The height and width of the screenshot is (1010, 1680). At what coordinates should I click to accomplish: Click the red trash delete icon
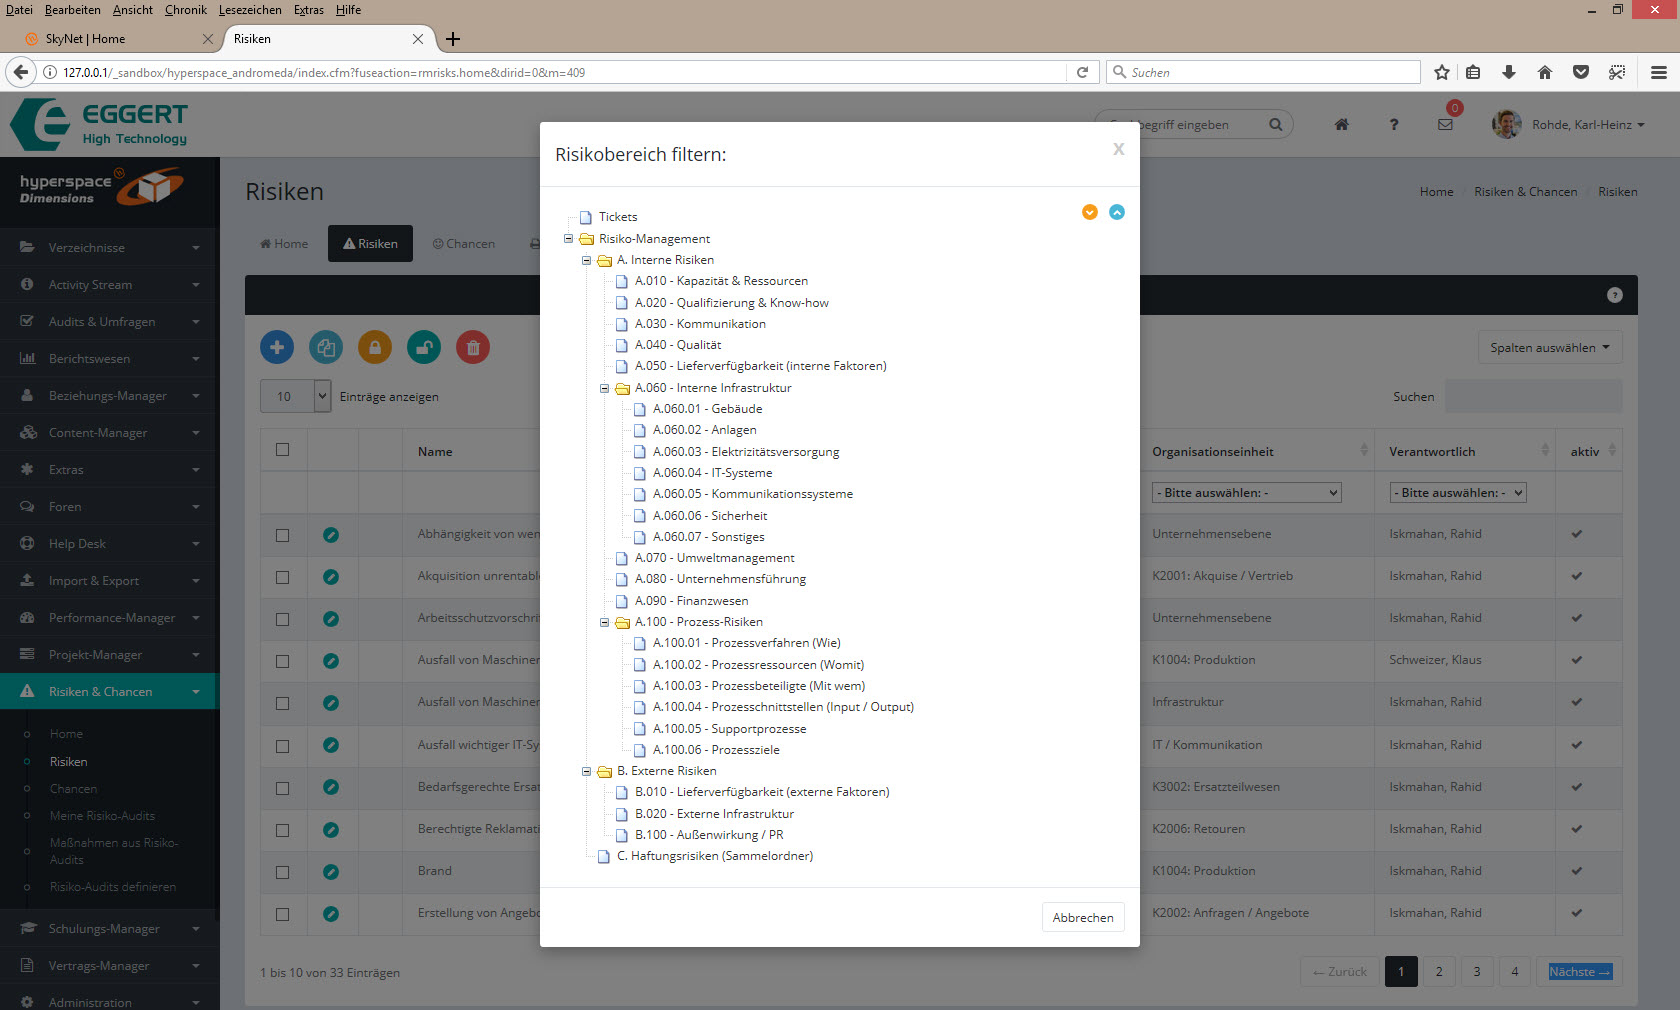(x=473, y=347)
